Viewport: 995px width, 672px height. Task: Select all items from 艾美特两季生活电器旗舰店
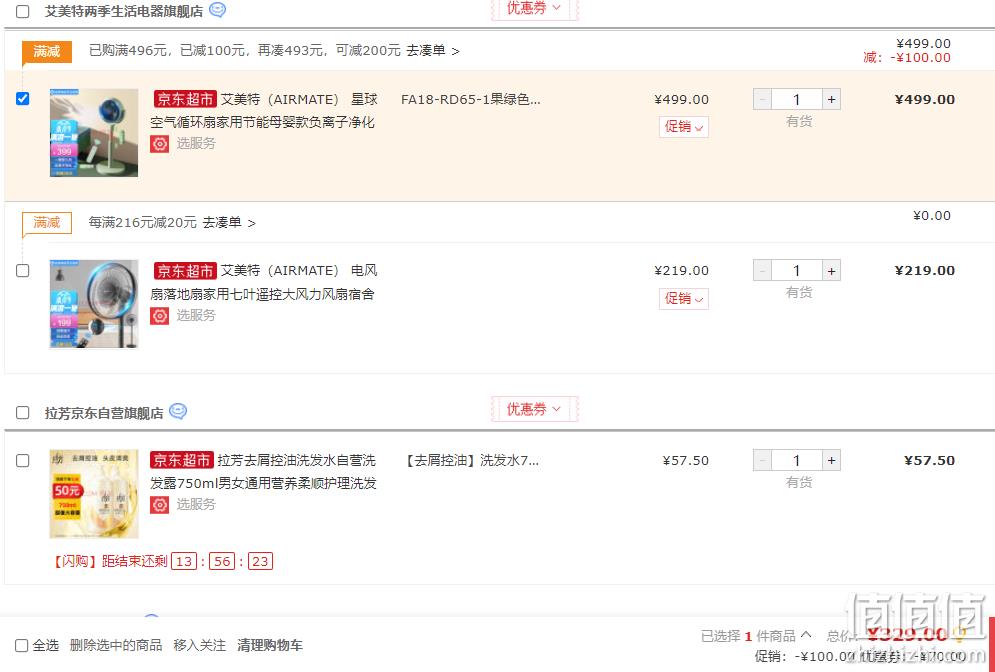coord(23,11)
